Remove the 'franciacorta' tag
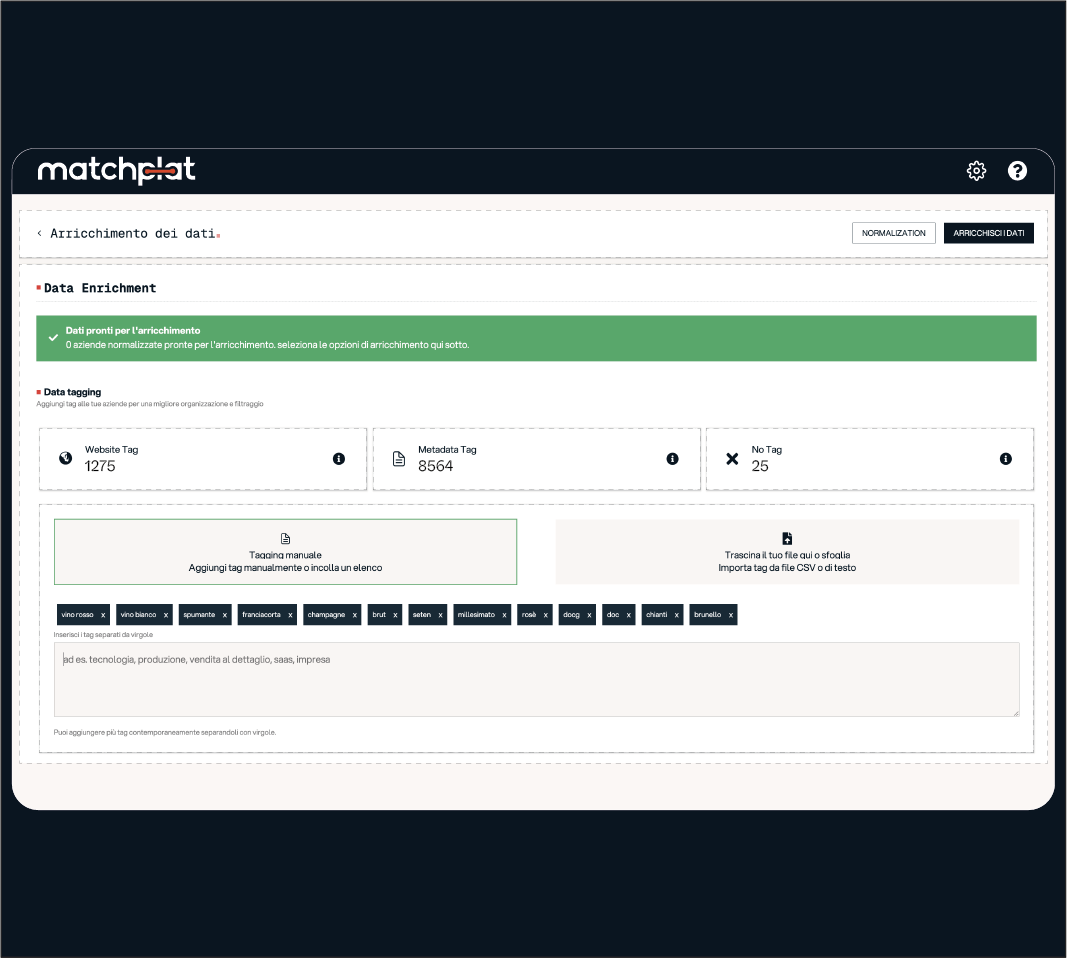This screenshot has width=1067, height=958. pos(291,615)
